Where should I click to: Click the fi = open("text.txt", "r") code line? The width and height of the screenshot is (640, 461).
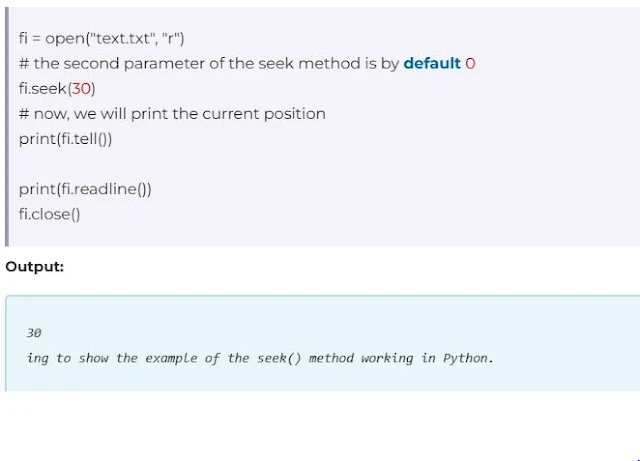pos(102,38)
